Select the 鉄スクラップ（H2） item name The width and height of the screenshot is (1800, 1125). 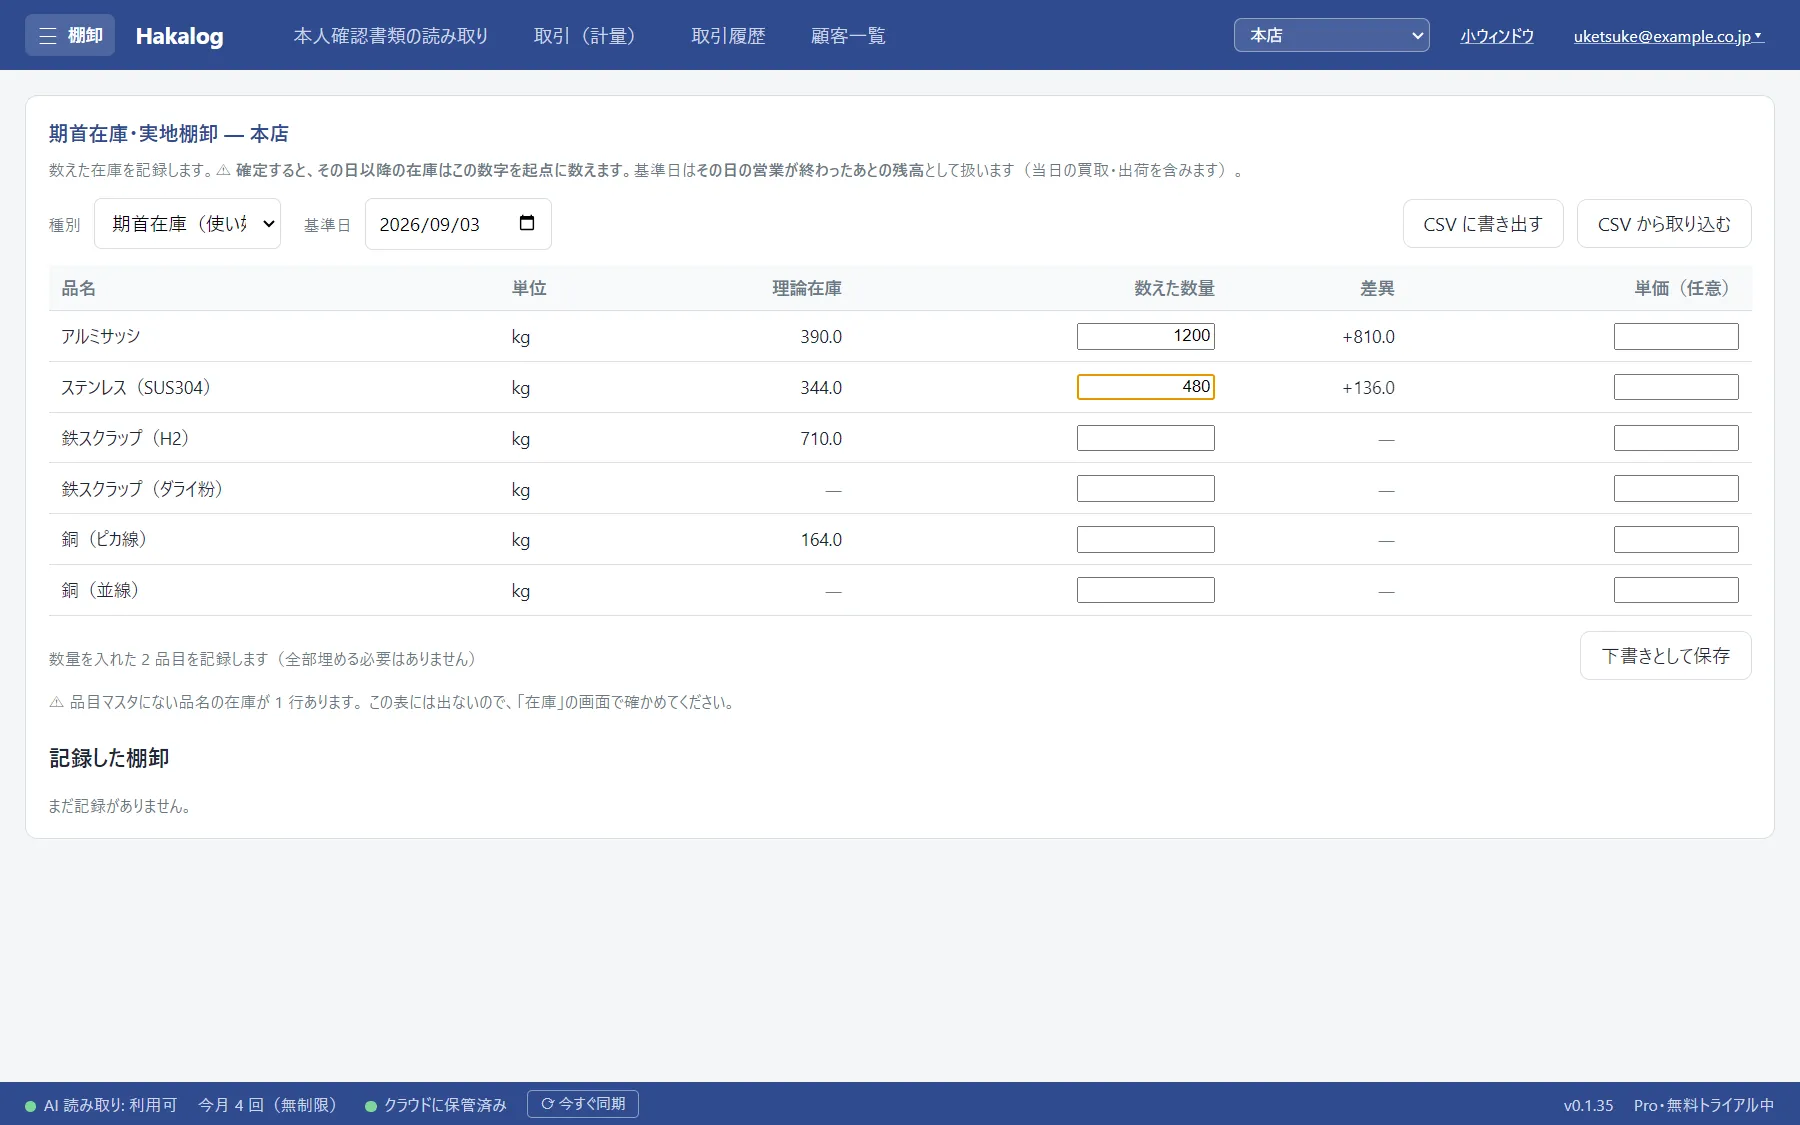(128, 438)
